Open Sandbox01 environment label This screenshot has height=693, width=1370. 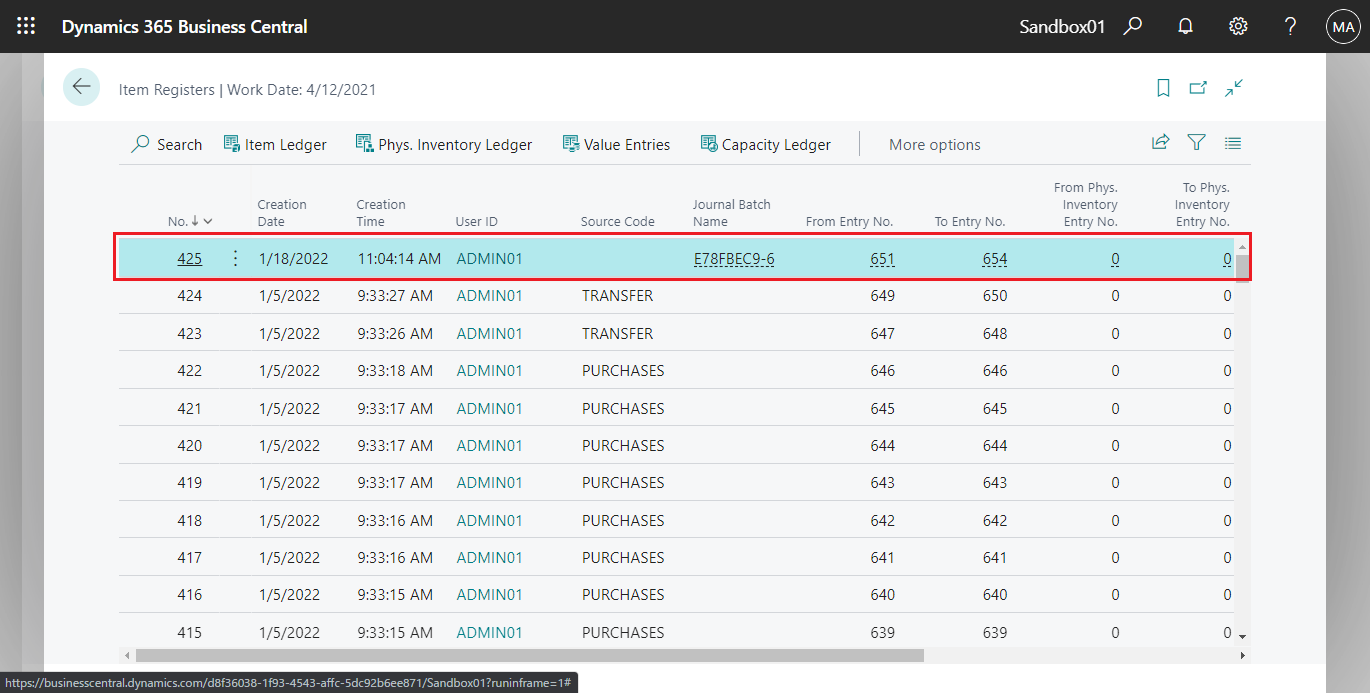[x=1062, y=26]
